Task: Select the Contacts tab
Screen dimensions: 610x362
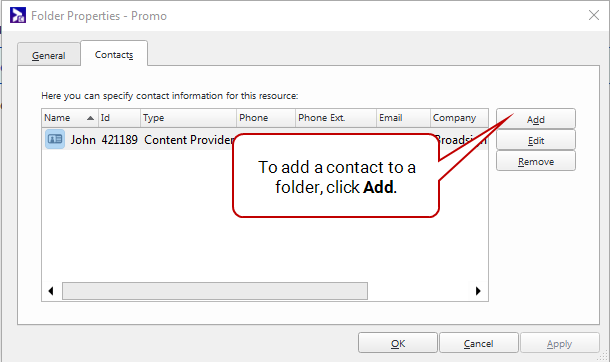Action: point(114,54)
